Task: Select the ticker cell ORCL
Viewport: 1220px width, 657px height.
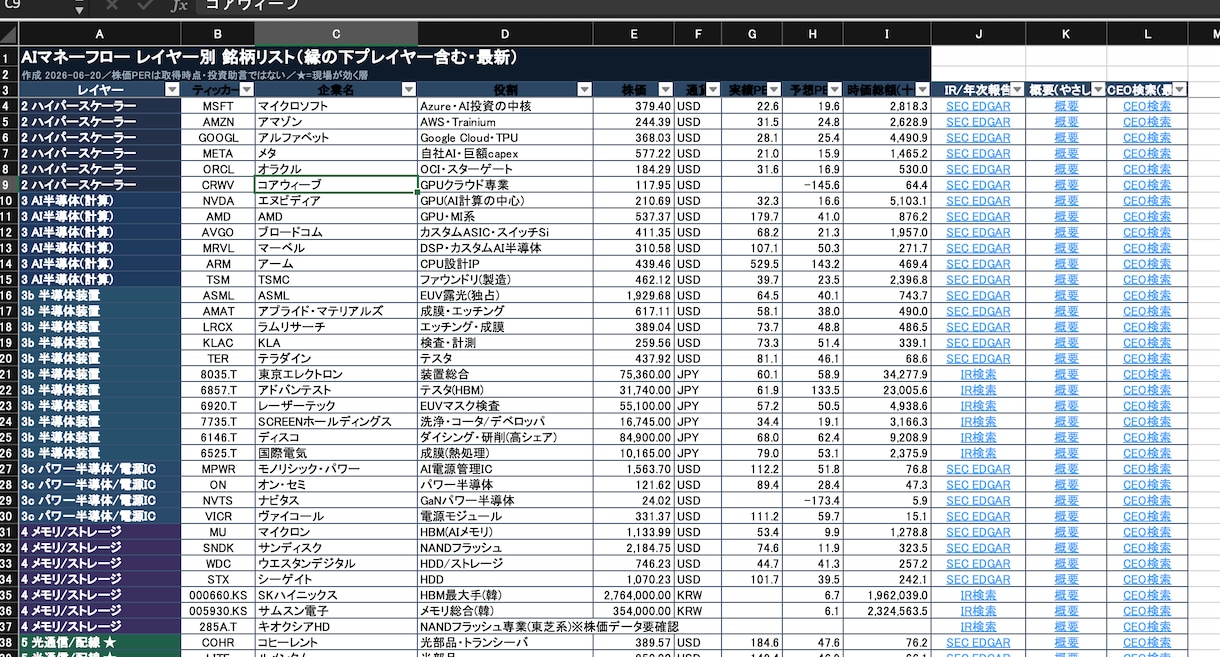Action: coord(218,170)
